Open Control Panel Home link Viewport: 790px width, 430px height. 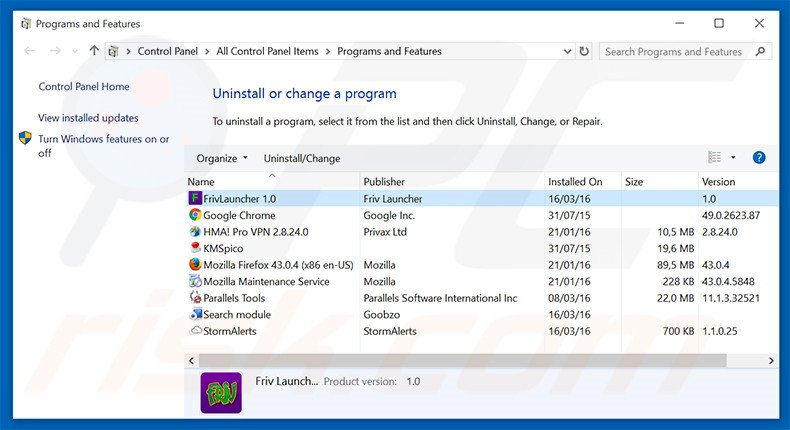[84, 86]
